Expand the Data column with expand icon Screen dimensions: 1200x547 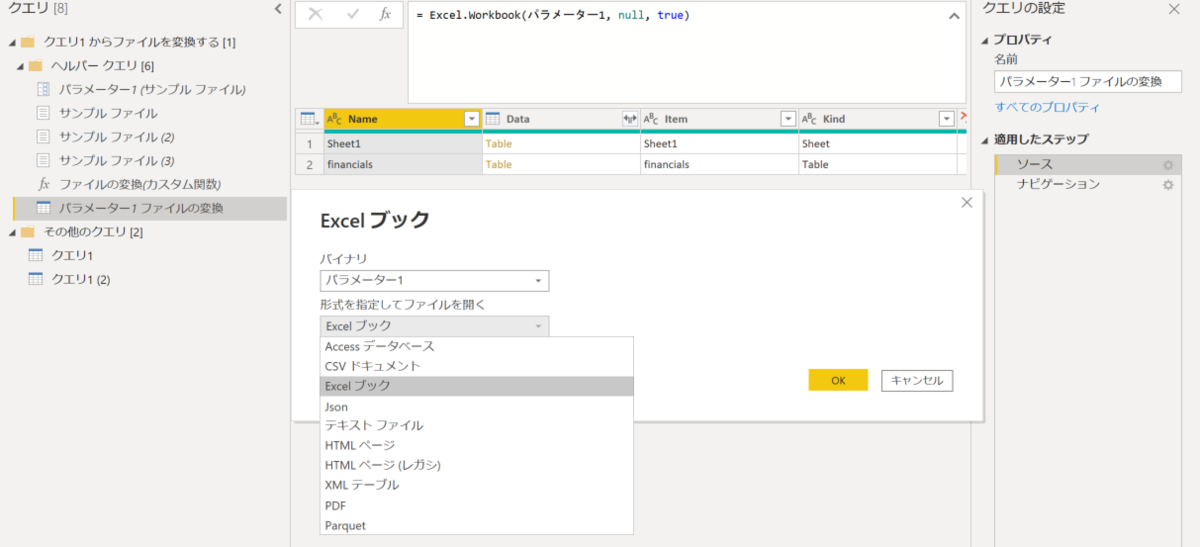[x=630, y=119]
